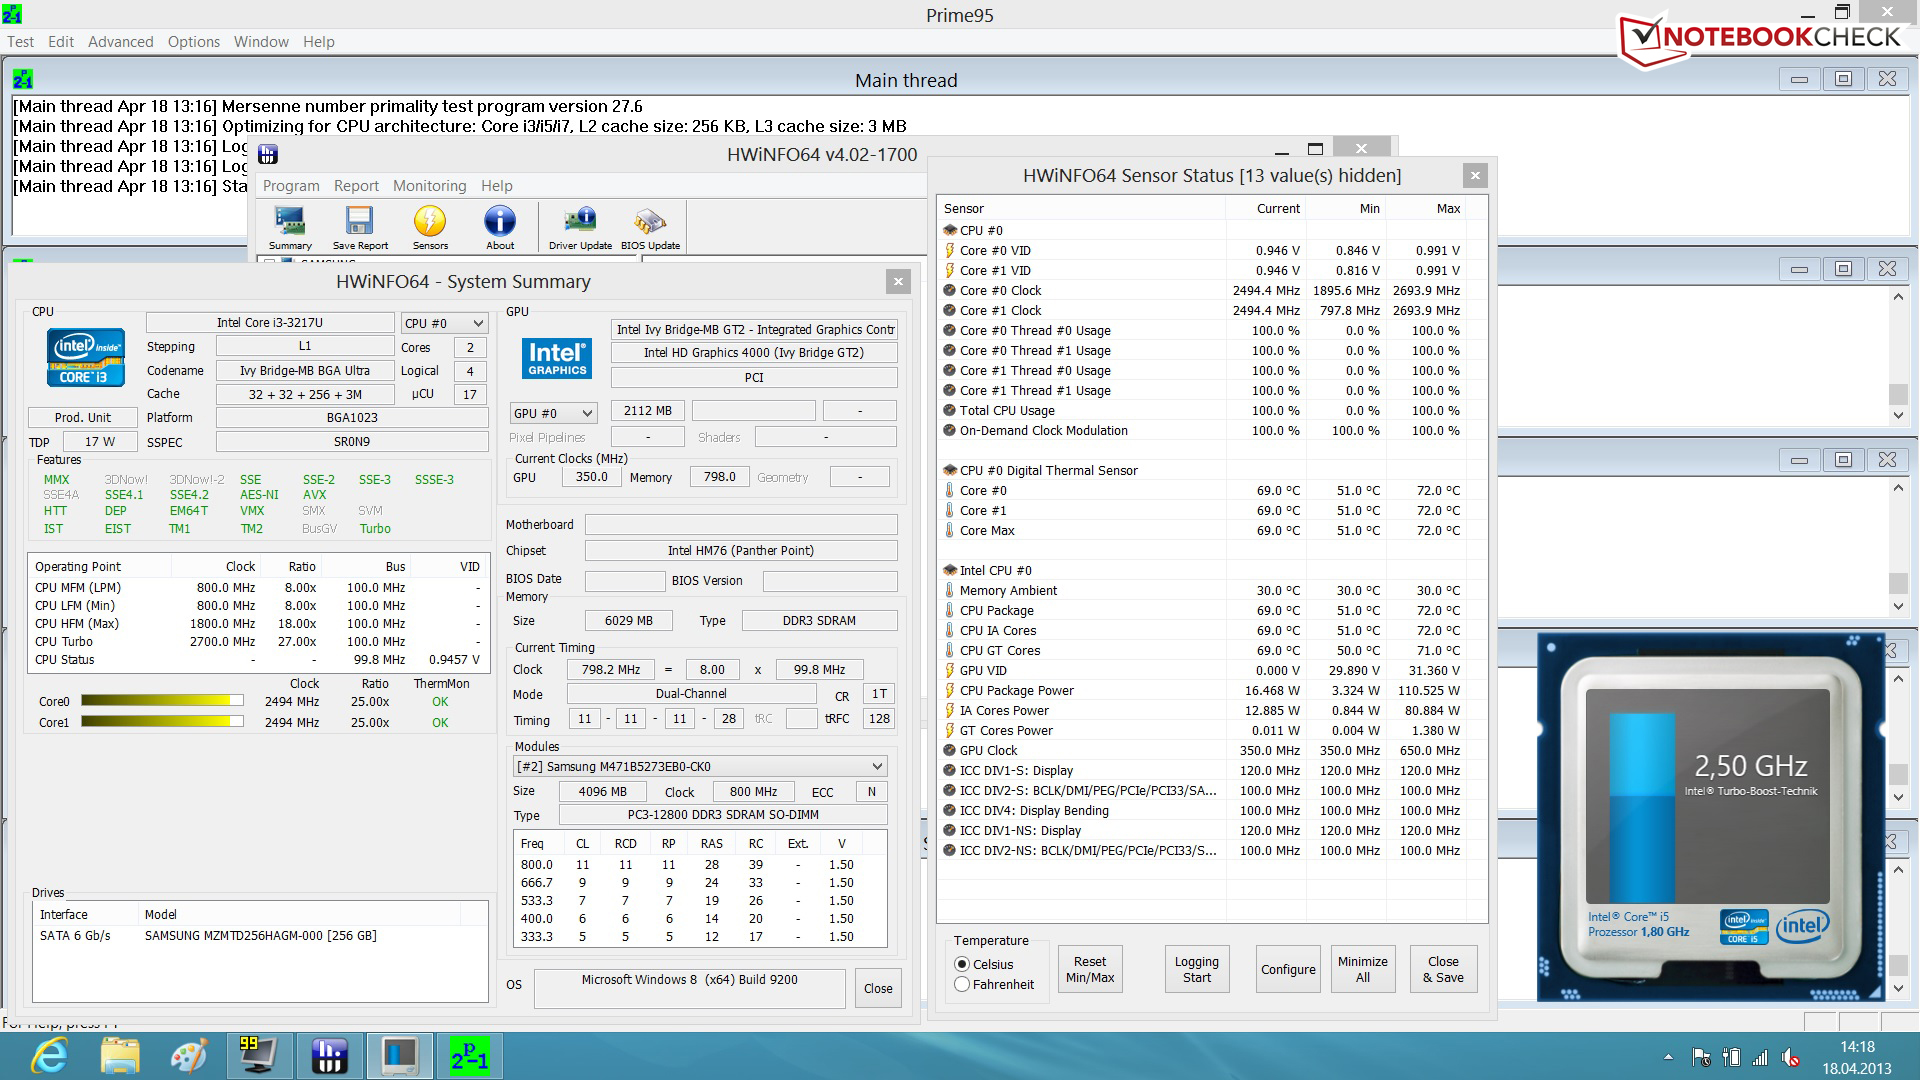Expand the Samsung memory module dropdown

click(x=699, y=766)
